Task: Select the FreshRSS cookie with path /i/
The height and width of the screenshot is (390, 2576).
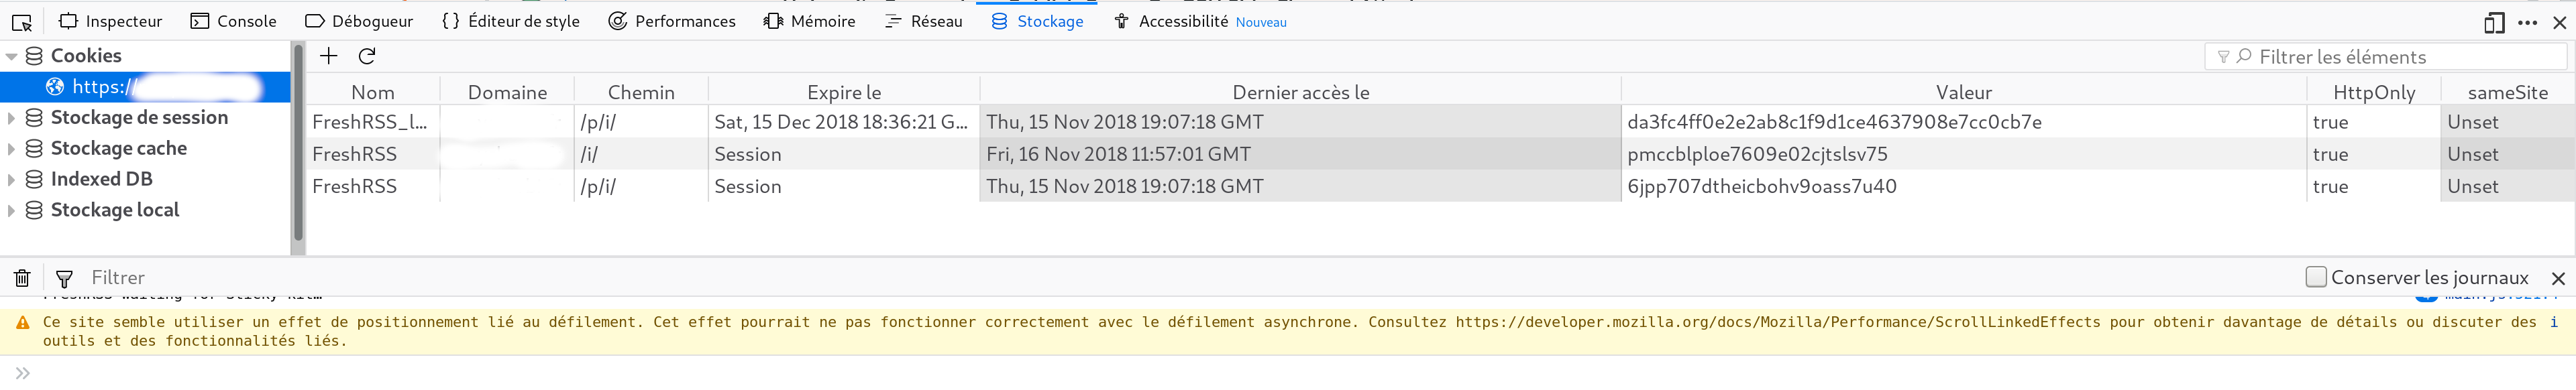Action: 1440,154
